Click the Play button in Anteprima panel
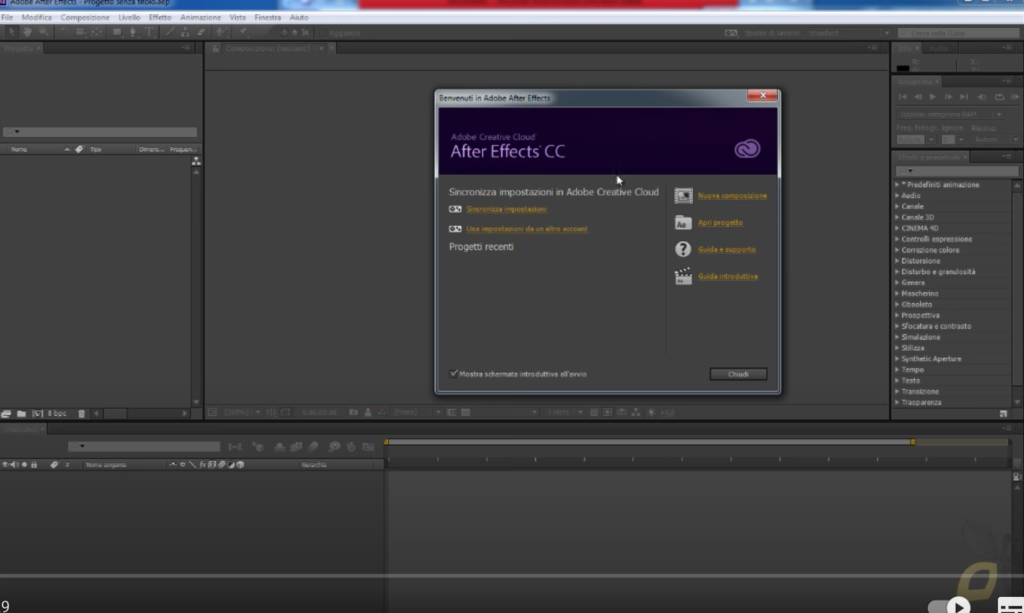This screenshot has height=613, width=1024. [x=933, y=97]
